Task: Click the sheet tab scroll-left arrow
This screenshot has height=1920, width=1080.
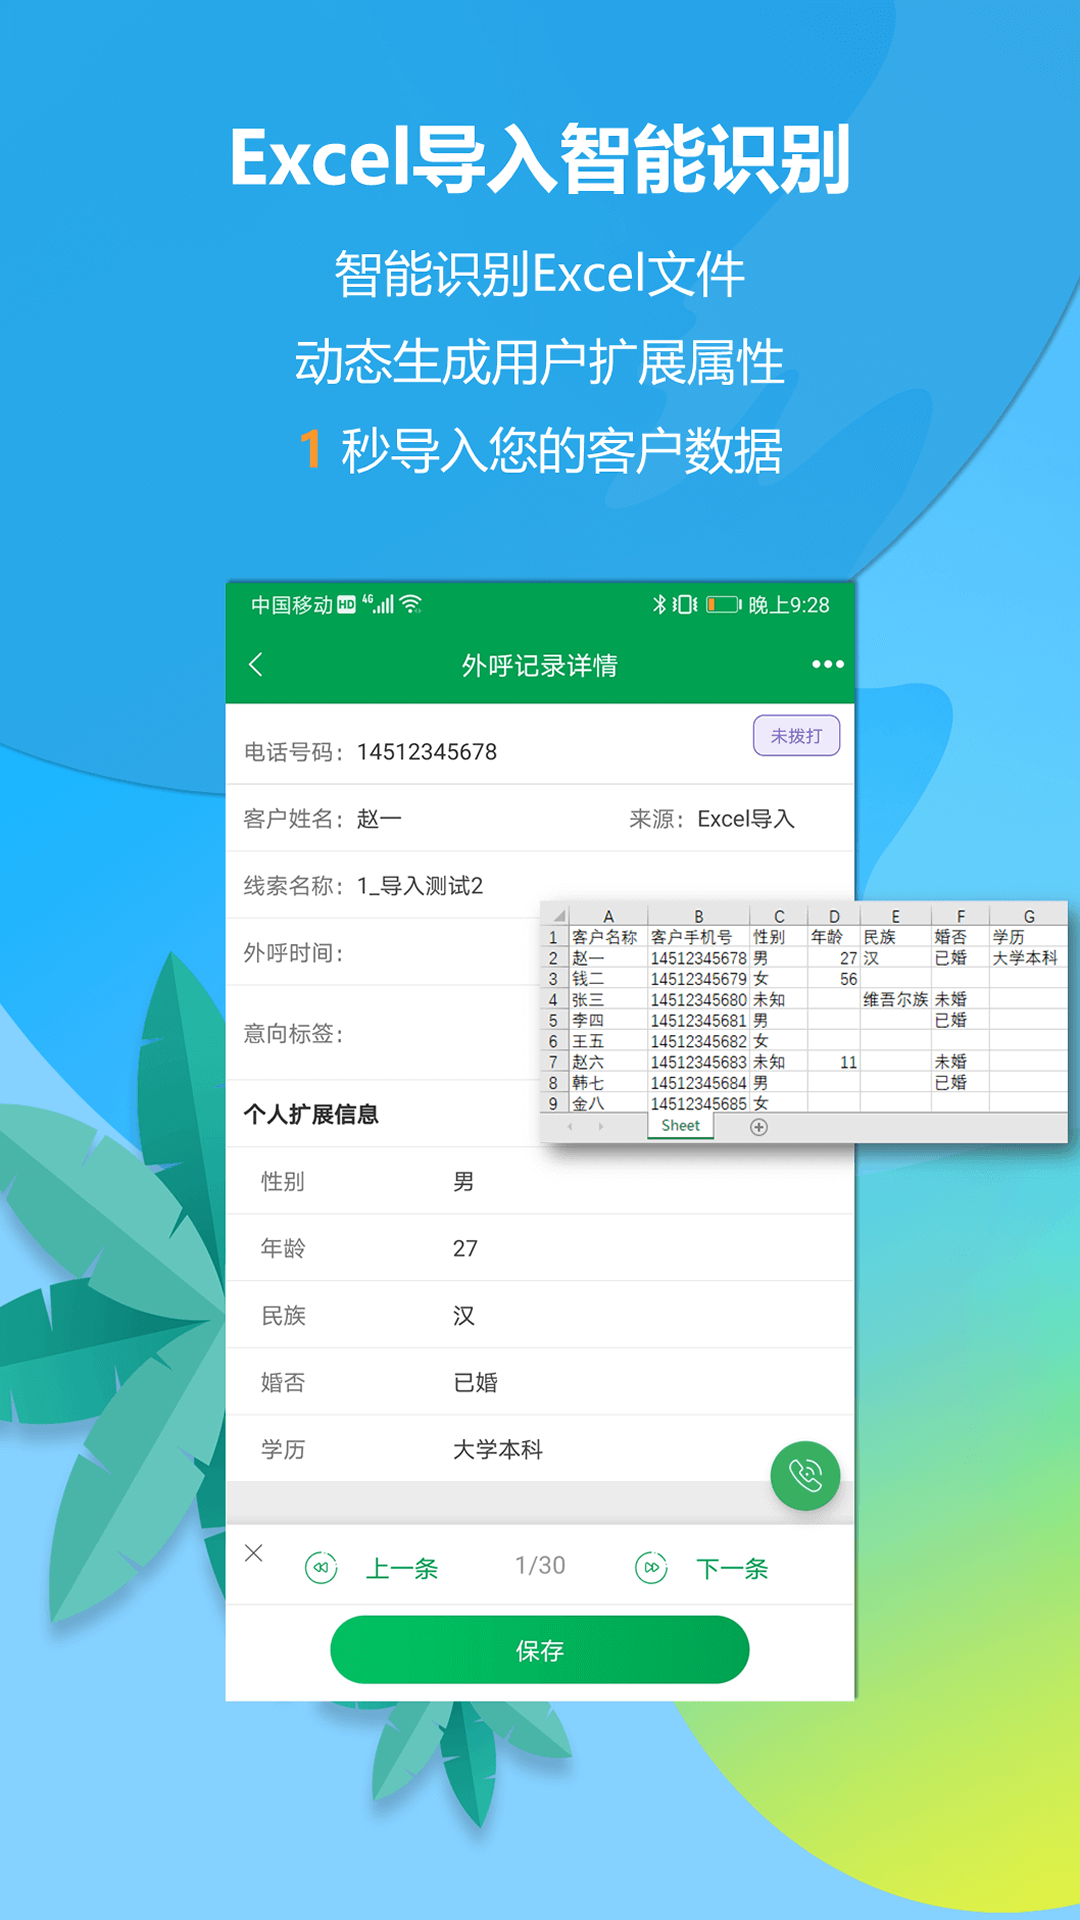Action: click(x=570, y=1126)
